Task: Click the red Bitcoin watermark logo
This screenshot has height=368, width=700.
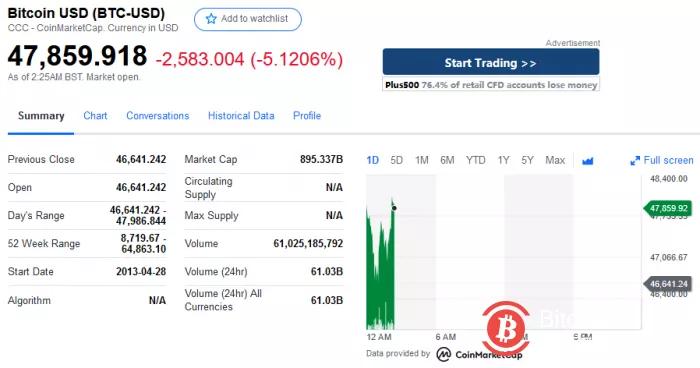Action: click(x=506, y=329)
